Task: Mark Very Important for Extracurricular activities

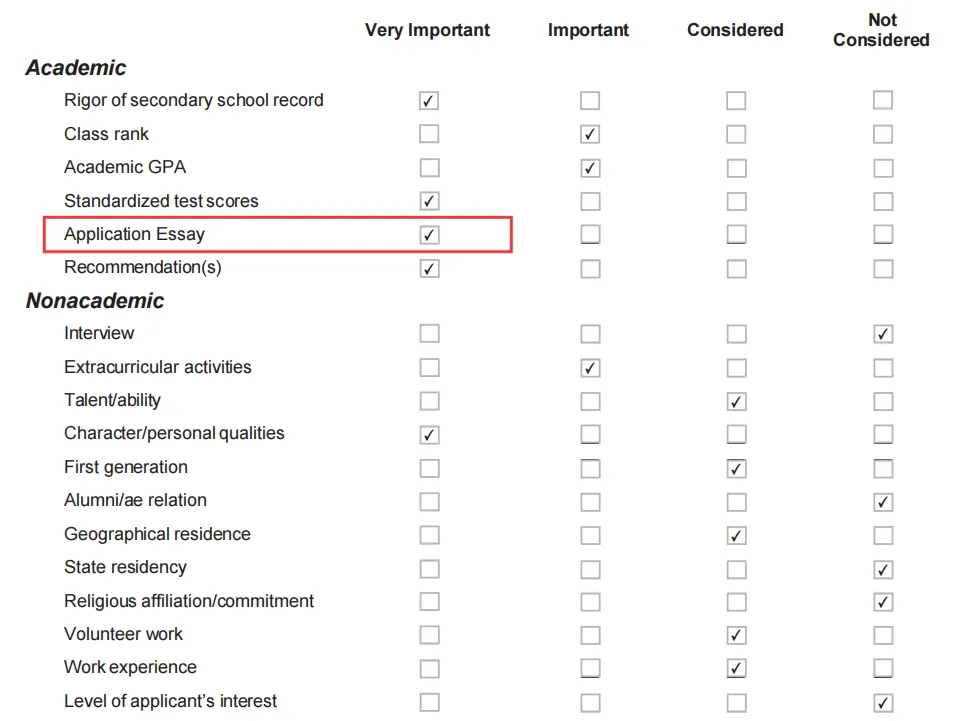Action: tap(429, 367)
